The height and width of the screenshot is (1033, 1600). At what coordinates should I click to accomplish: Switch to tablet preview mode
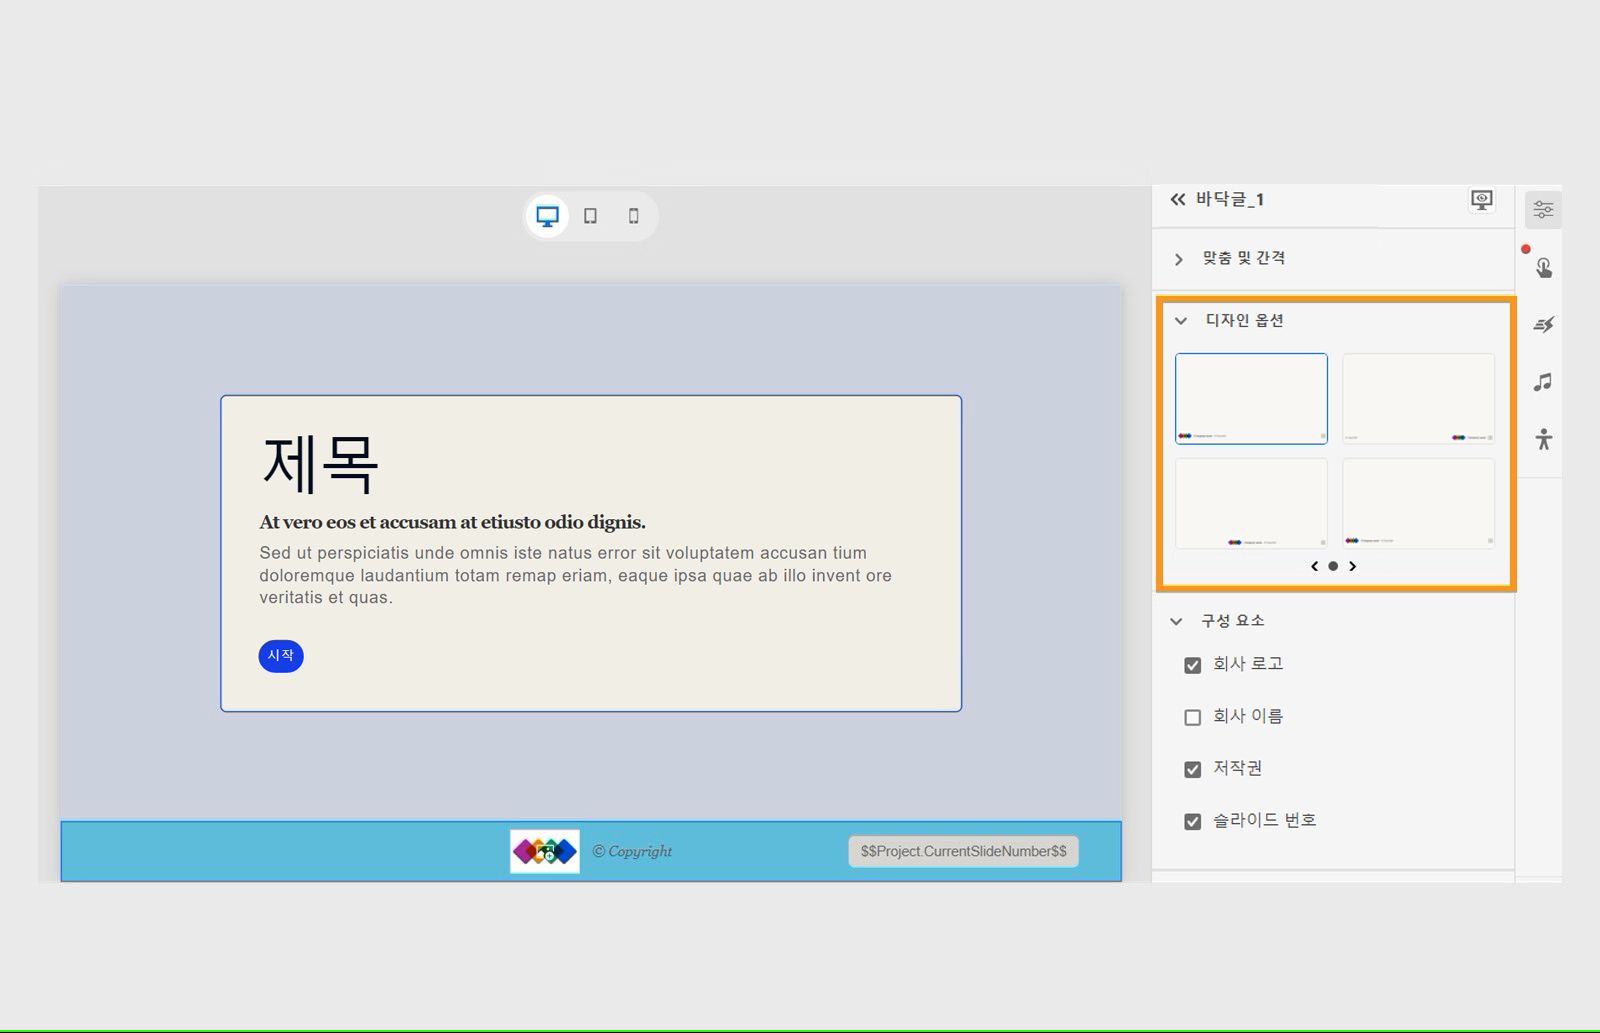pos(590,215)
